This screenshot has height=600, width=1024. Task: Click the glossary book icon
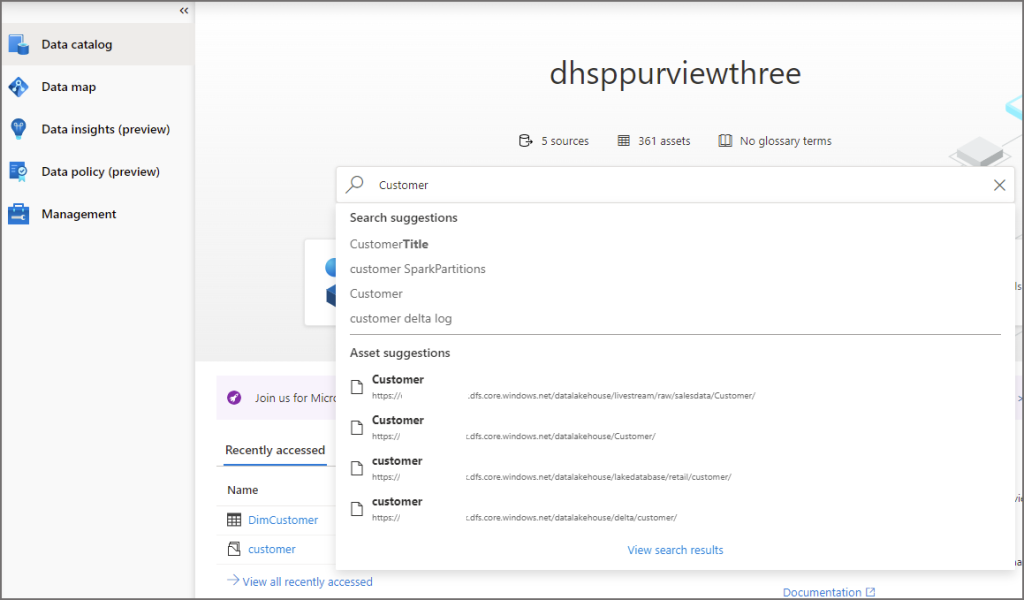tap(725, 140)
